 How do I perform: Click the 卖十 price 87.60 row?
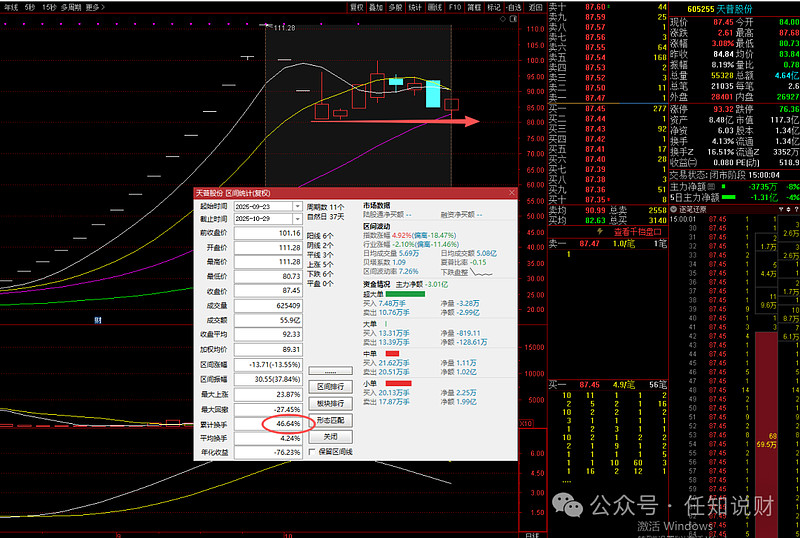[x=608, y=7]
